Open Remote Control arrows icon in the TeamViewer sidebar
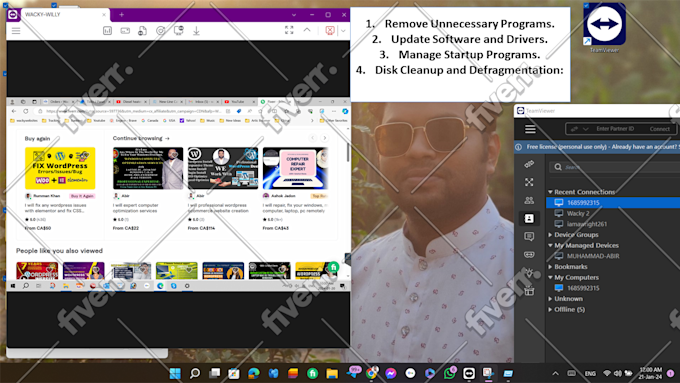 coord(529,164)
